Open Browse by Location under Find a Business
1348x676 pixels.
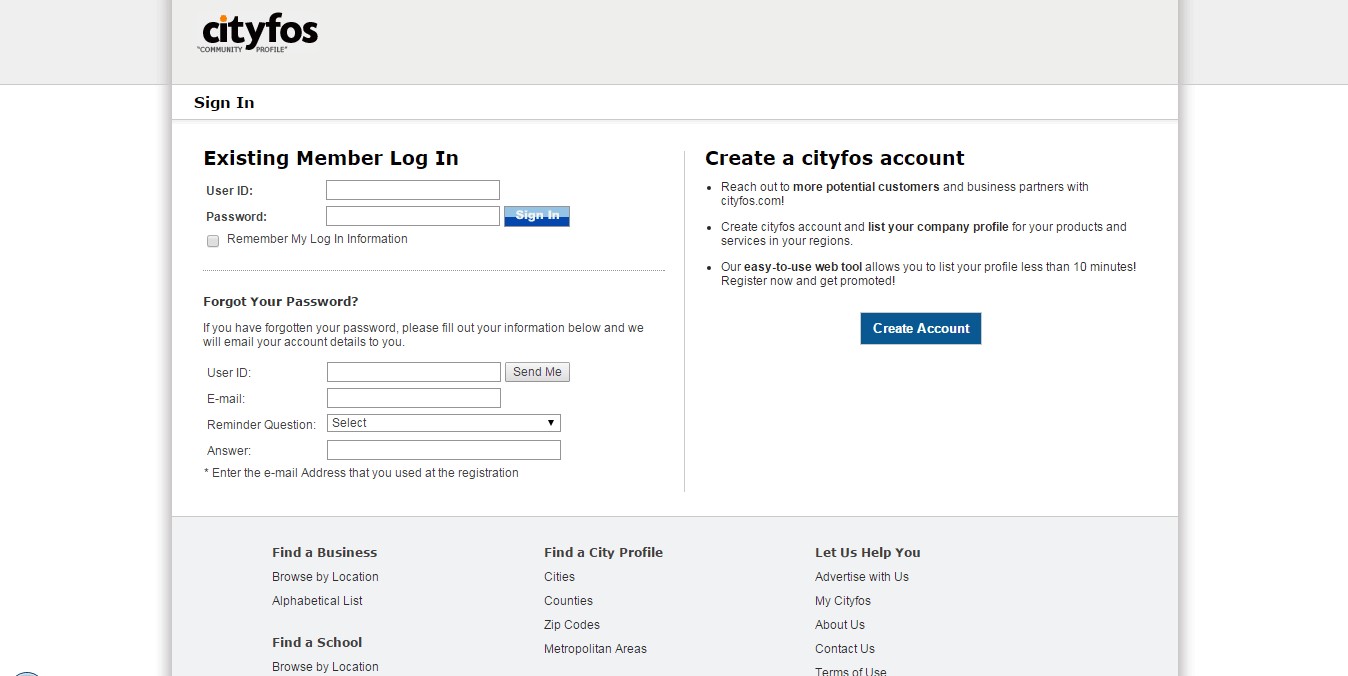coord(325,577)
